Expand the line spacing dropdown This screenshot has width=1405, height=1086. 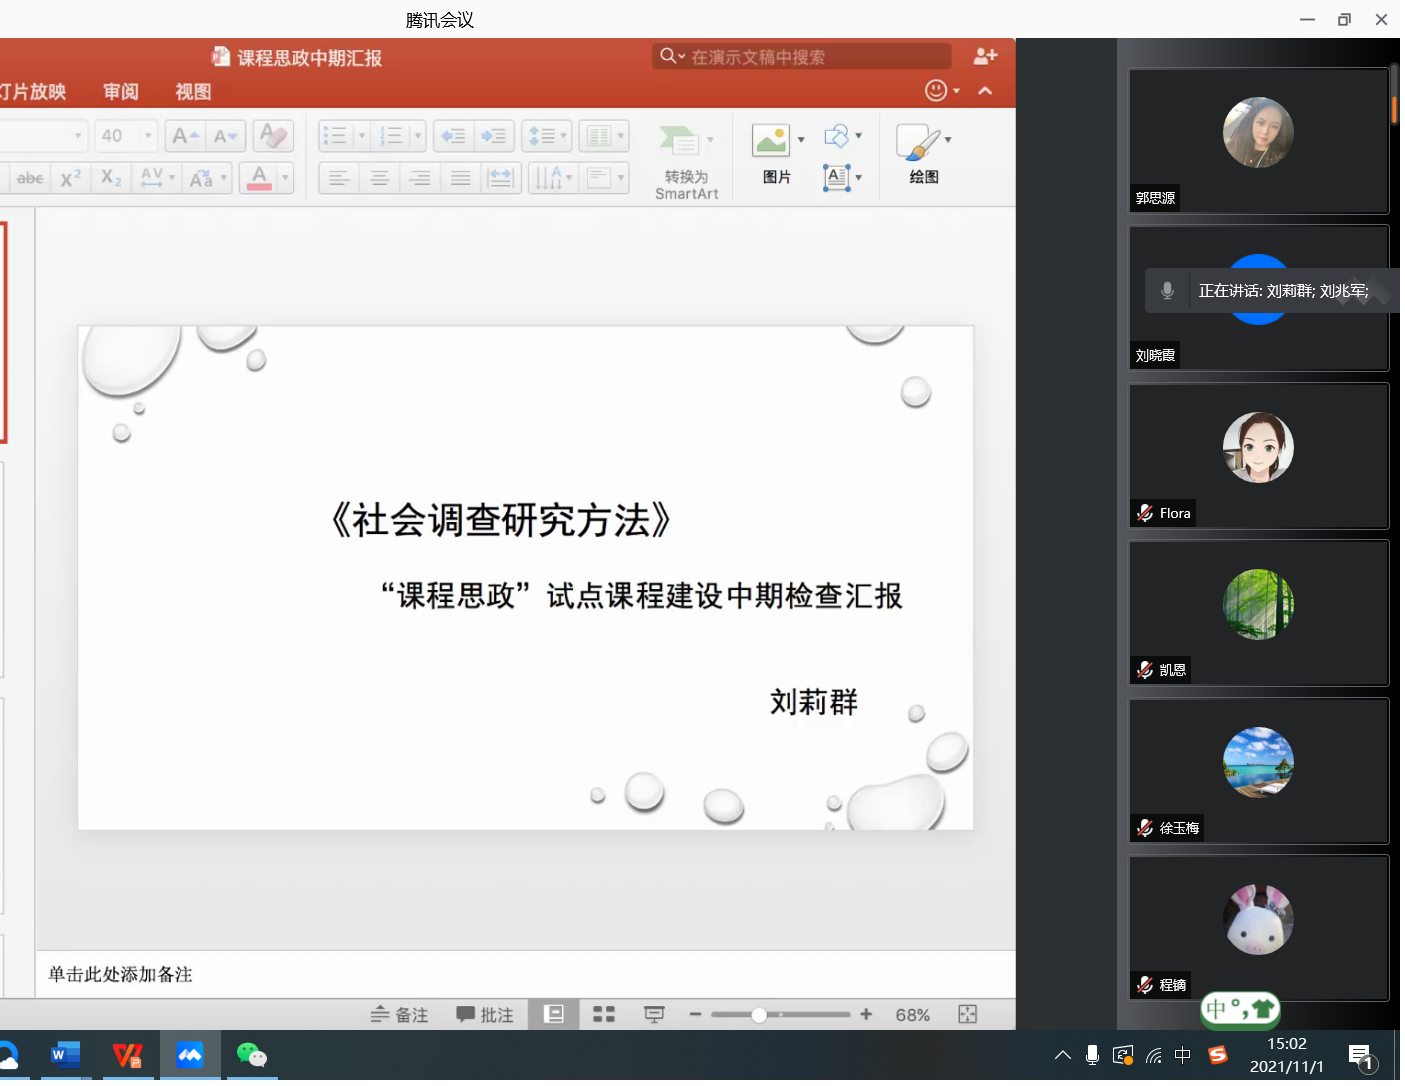564,135
